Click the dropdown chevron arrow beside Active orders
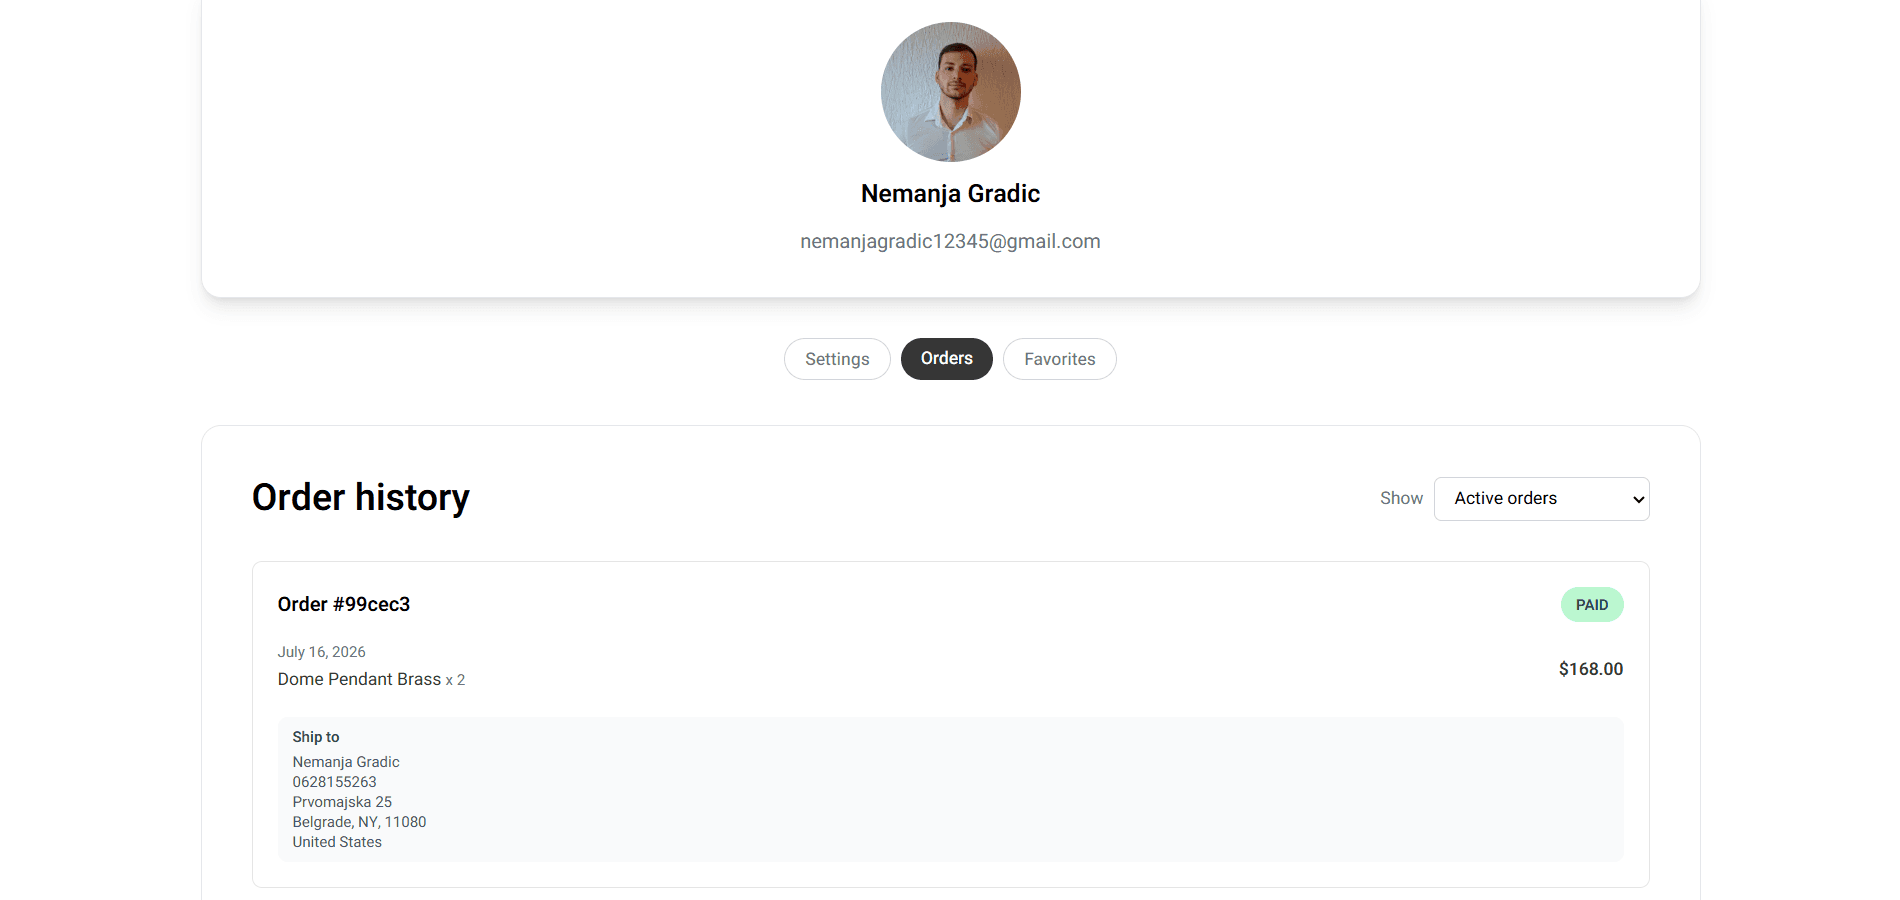The image size is (1900, 900). click(x=1638, y=499)
